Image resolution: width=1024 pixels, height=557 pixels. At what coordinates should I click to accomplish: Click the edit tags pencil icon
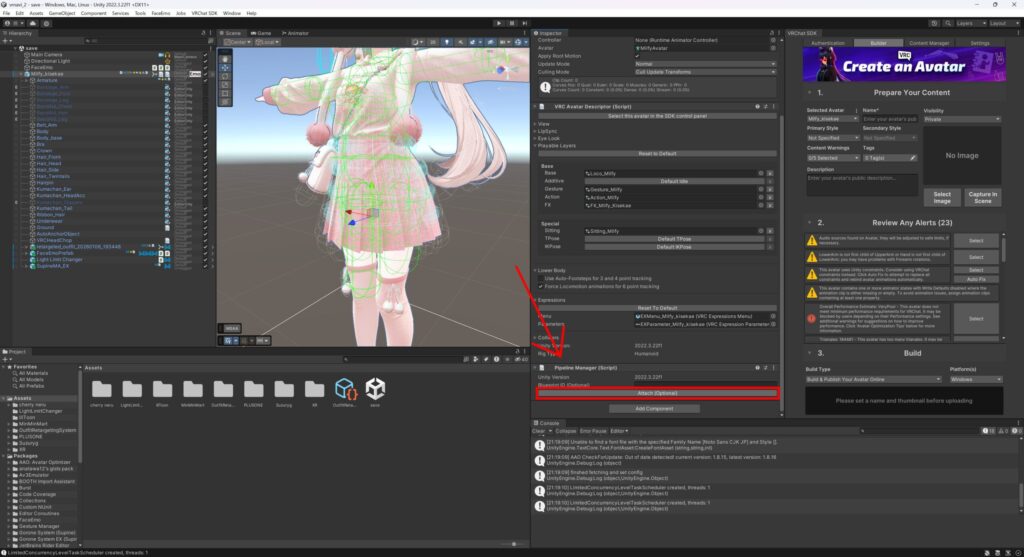[913, 158]
